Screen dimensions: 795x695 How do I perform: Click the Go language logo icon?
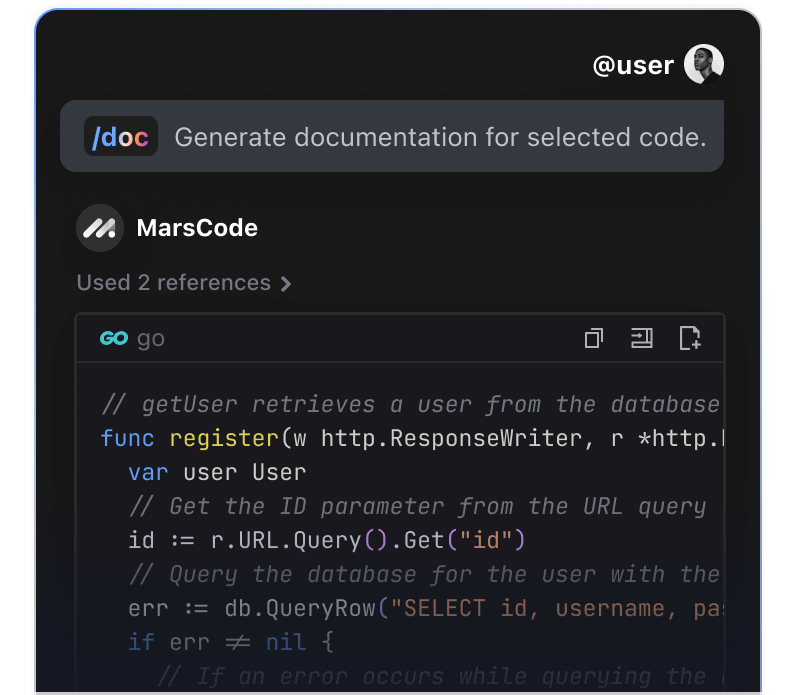114,338
